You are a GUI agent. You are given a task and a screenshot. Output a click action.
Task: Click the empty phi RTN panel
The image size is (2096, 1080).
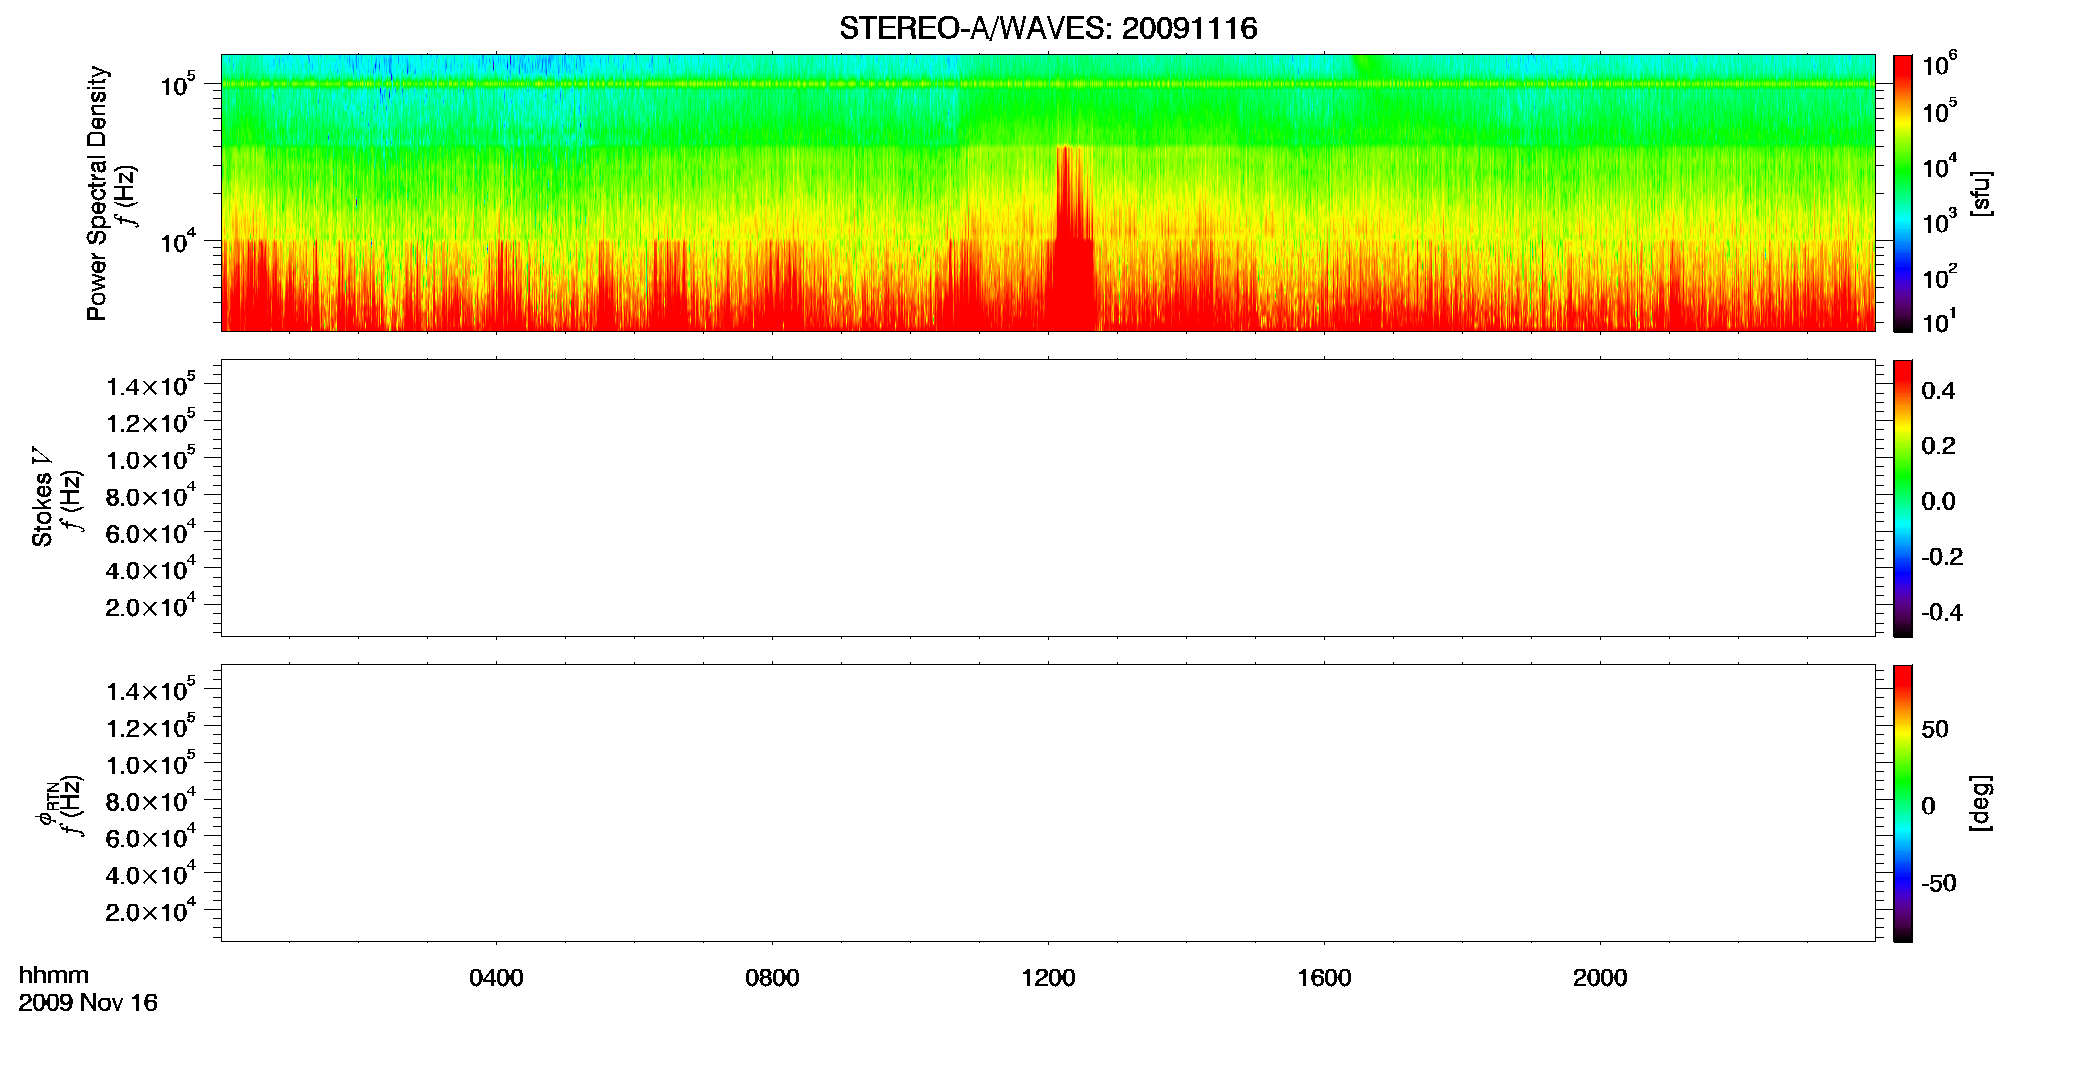tap(1048, 803)
